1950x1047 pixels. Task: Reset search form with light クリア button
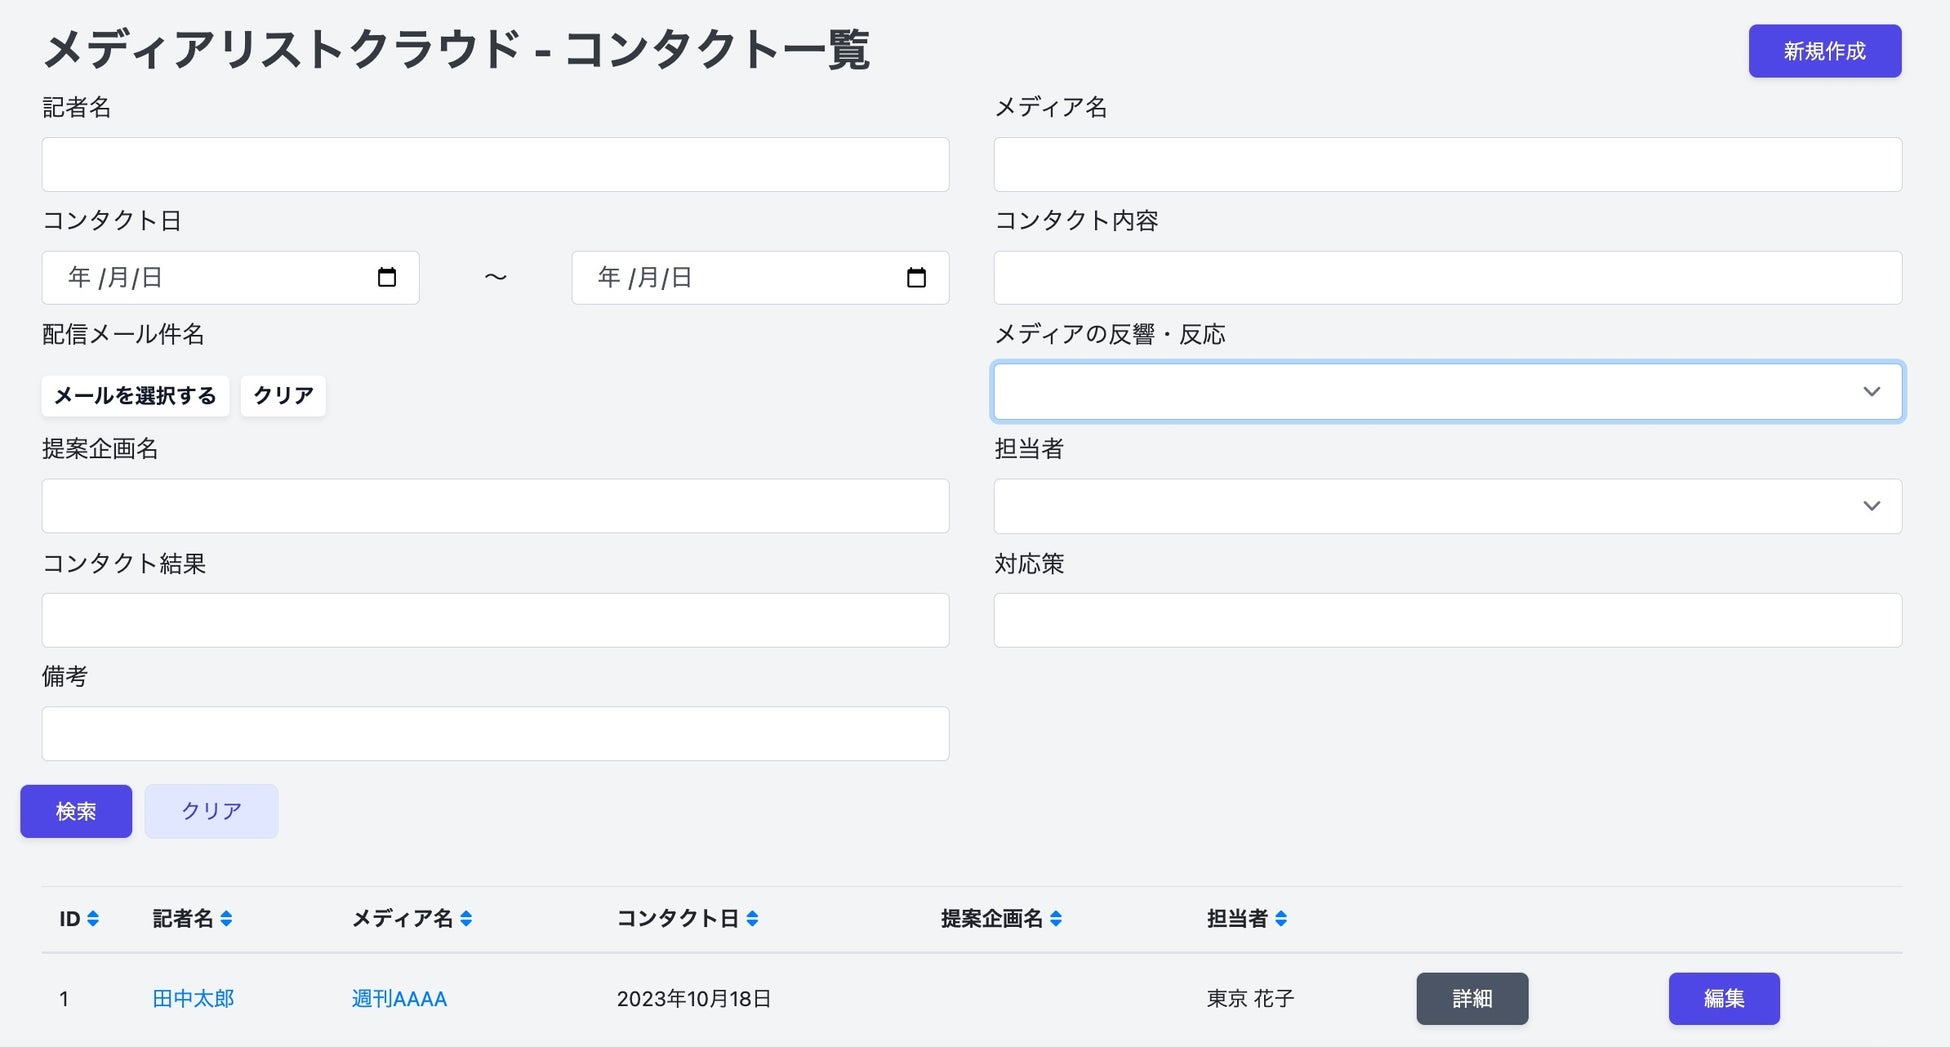pos(211,811)
